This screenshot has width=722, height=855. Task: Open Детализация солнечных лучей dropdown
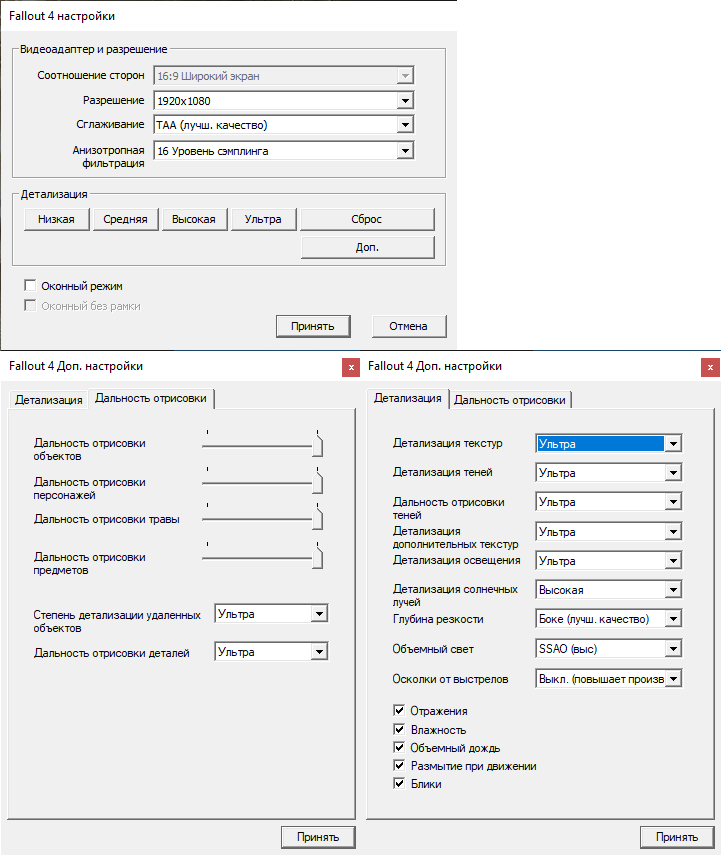pyautogui.click(x=609, y=589)
